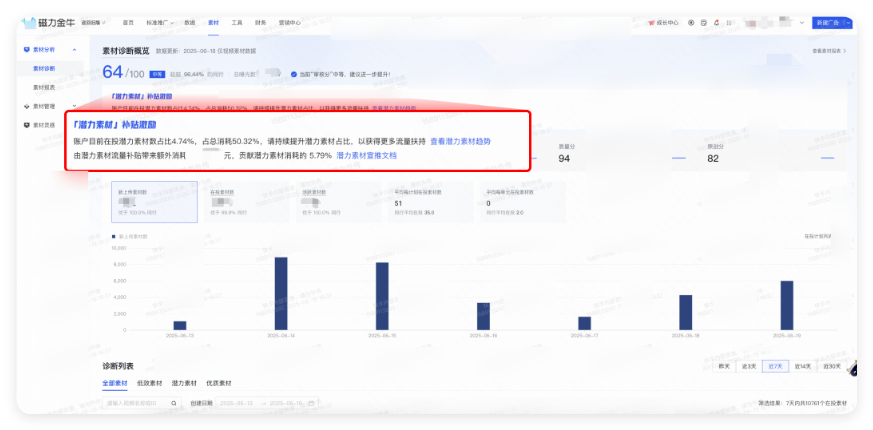Click the 素材管理 sidebar icon

(27, 106)
